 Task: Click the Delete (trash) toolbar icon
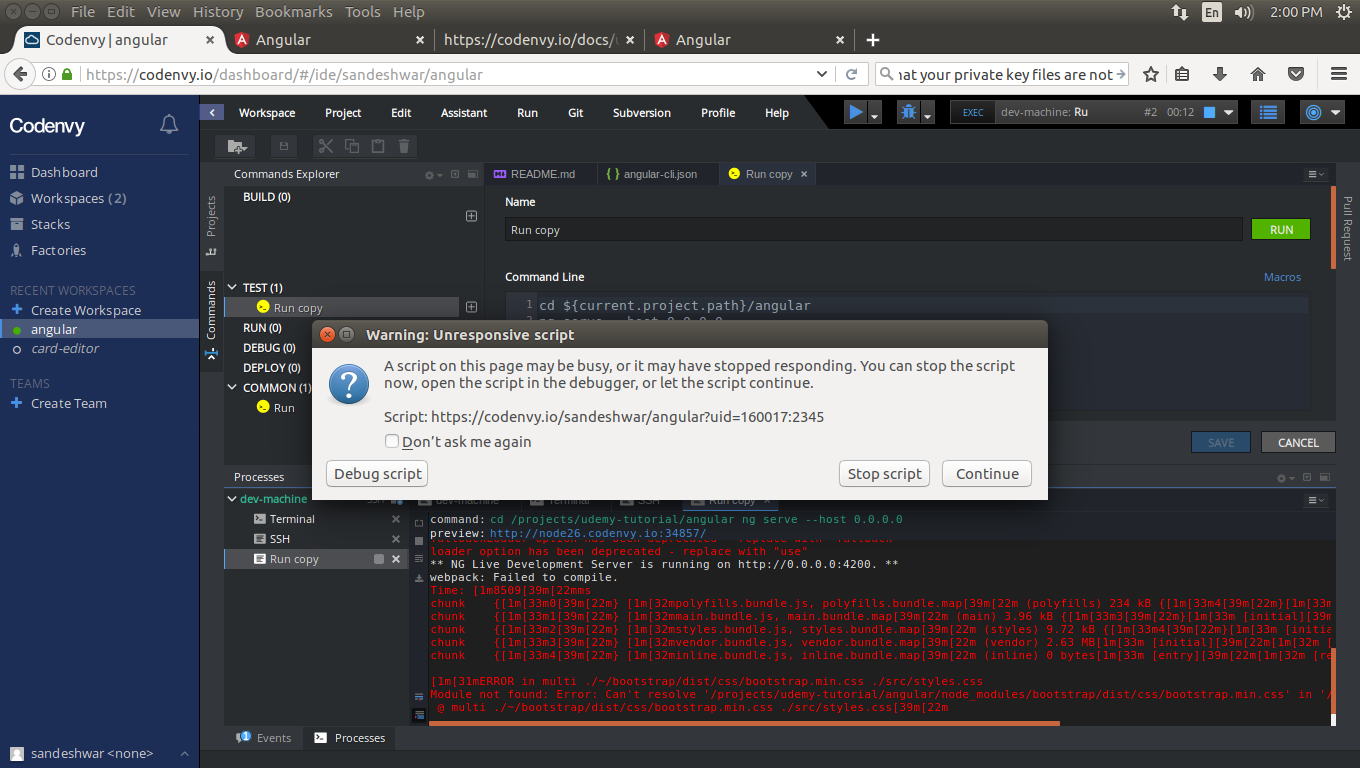click(x=403, y=146)
